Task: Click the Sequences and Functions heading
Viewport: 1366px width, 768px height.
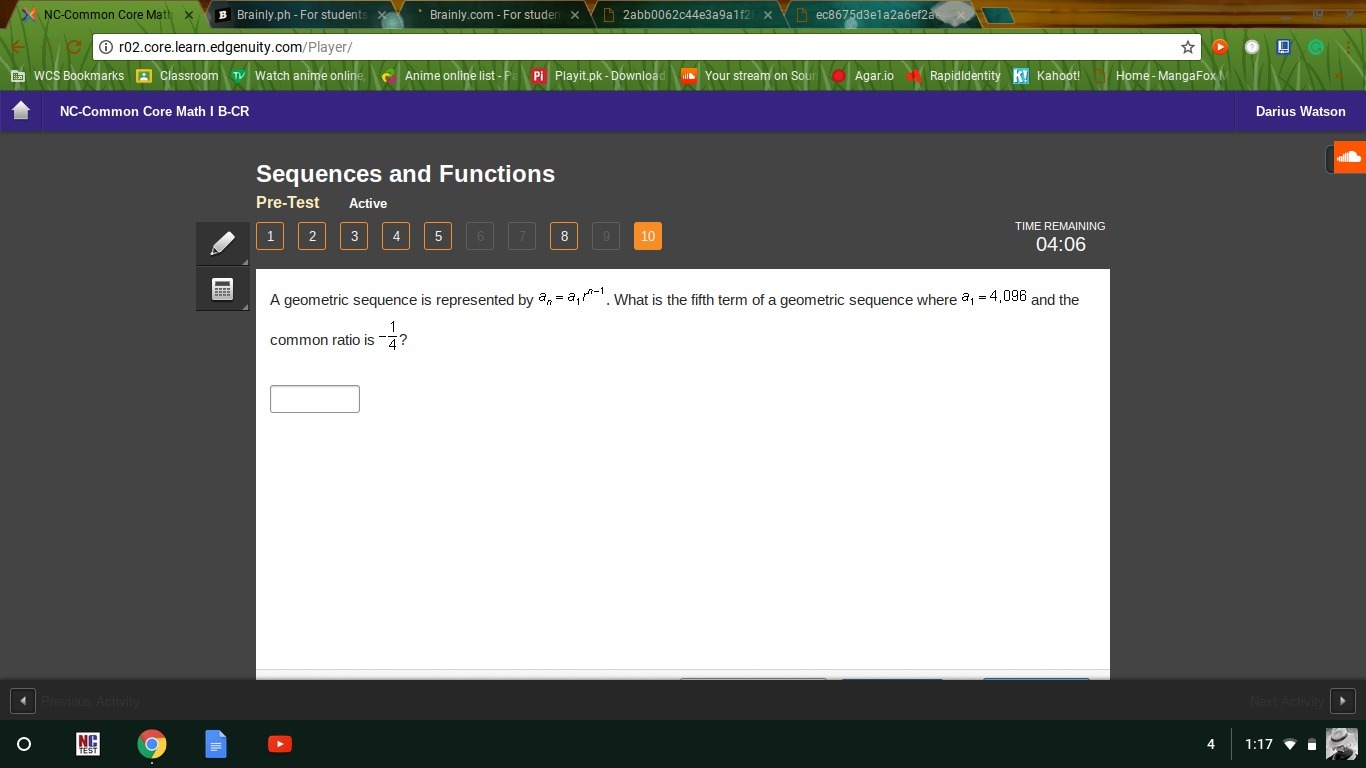Action: 406,174
